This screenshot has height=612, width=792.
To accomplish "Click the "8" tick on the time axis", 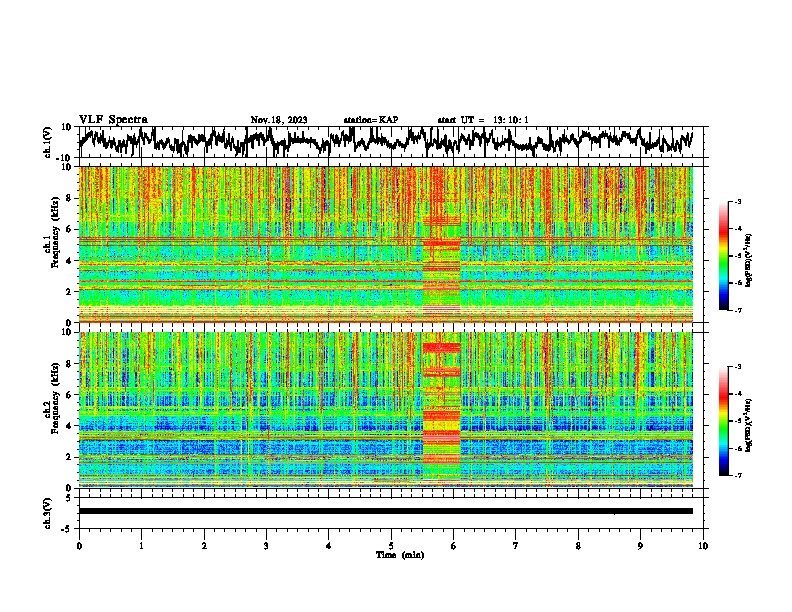I will (x=578, y=546).
